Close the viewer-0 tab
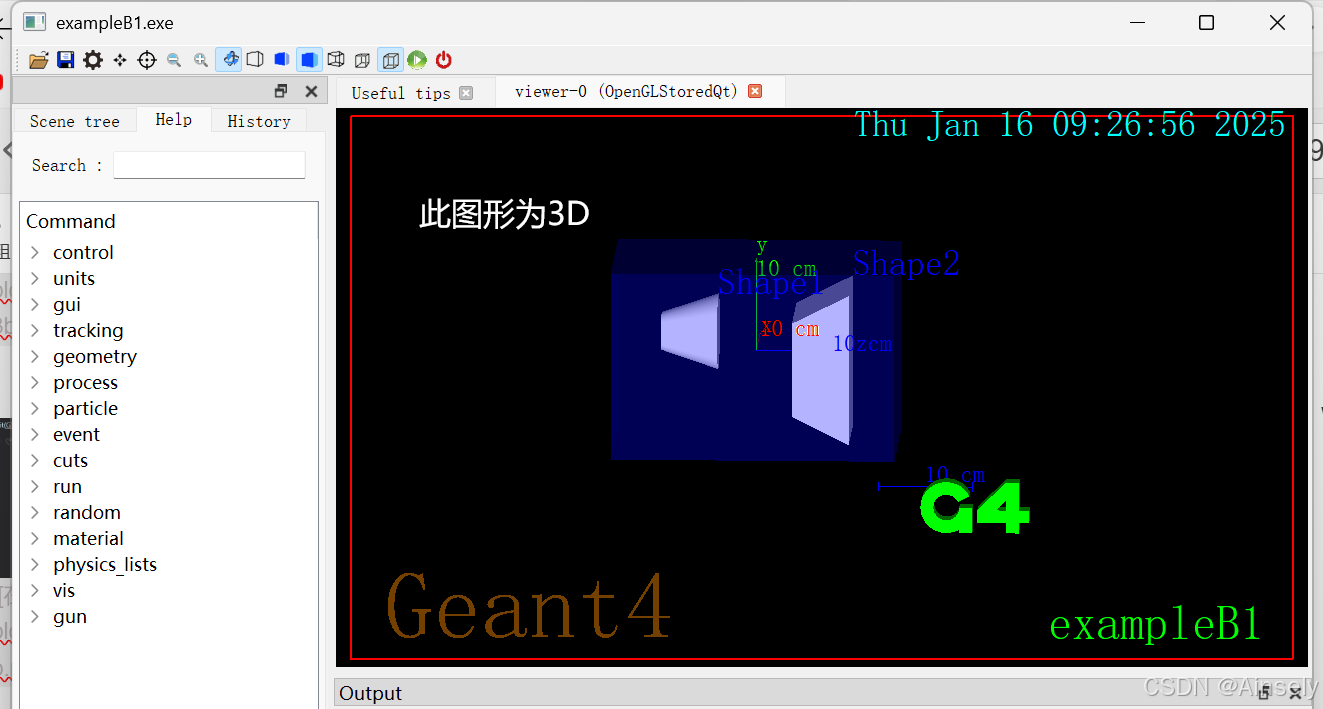Viewport: 1323px width, 709px height. [755, 91]
